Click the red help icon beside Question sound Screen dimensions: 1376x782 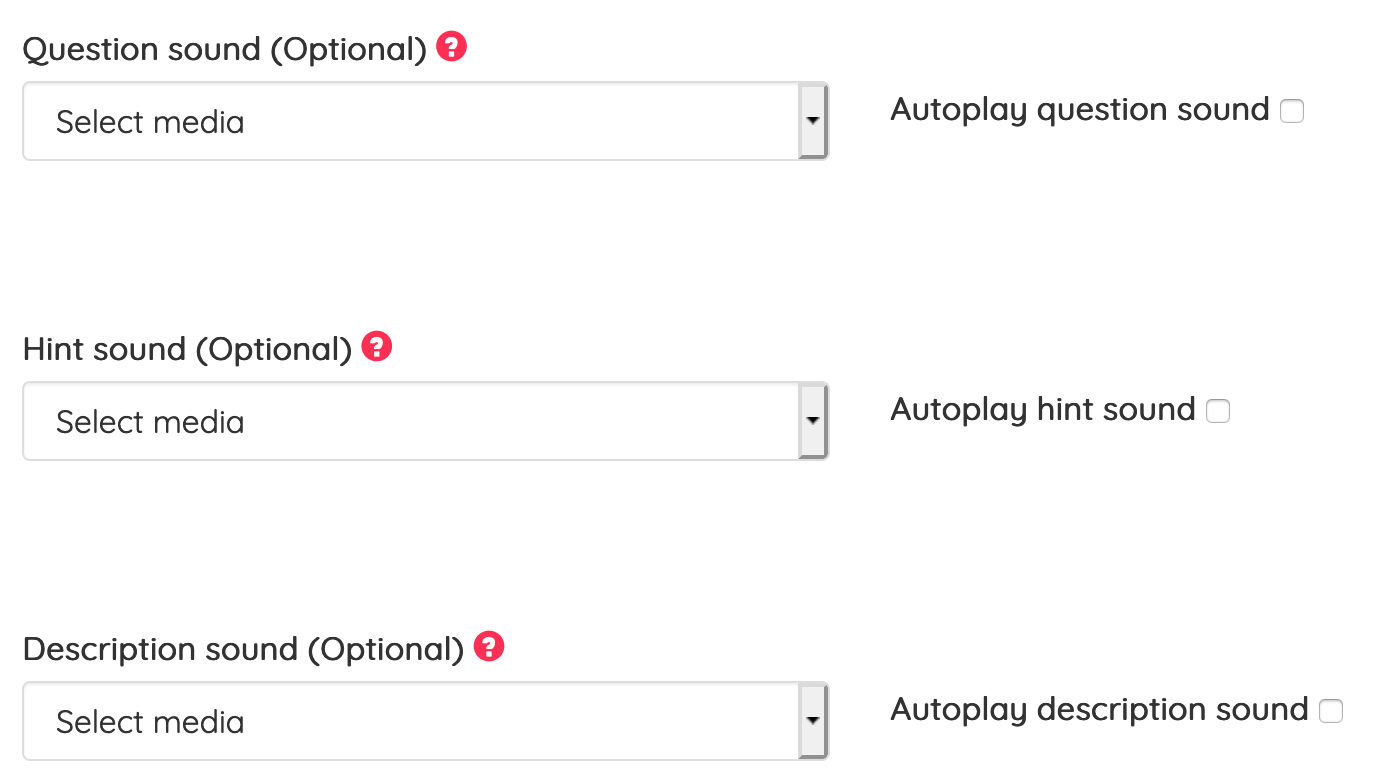point(452,47)
